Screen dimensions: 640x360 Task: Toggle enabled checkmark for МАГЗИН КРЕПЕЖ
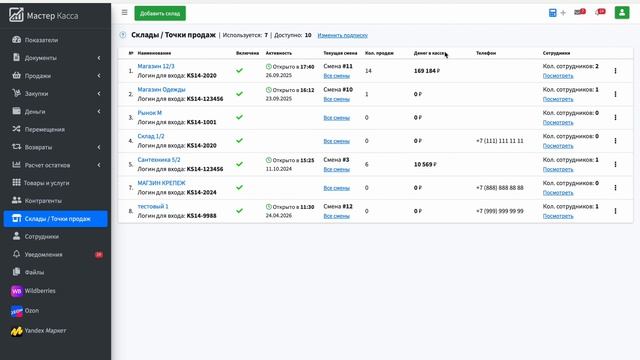(x=240, y=187)
